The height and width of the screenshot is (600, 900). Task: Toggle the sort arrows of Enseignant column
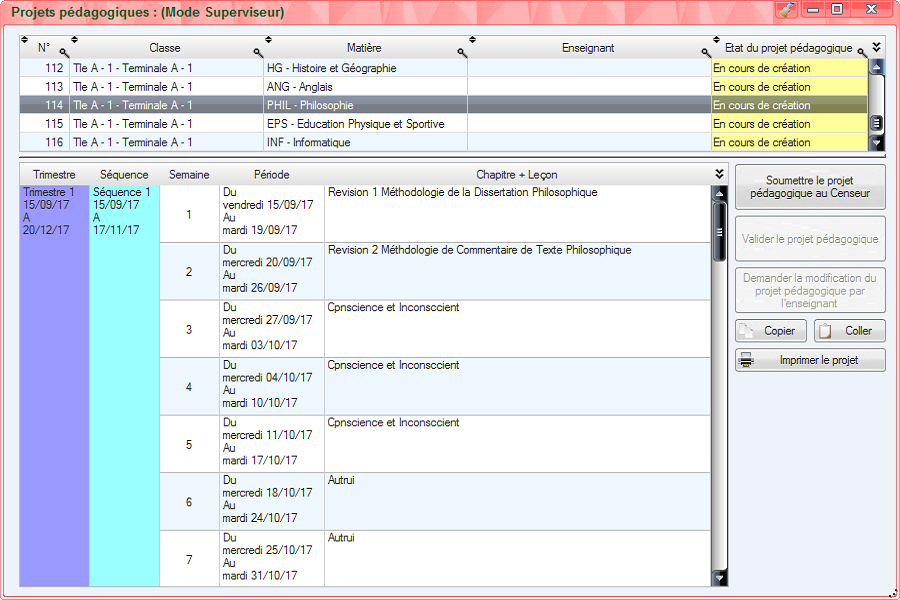pyautogui.click(x=472, y=40)
